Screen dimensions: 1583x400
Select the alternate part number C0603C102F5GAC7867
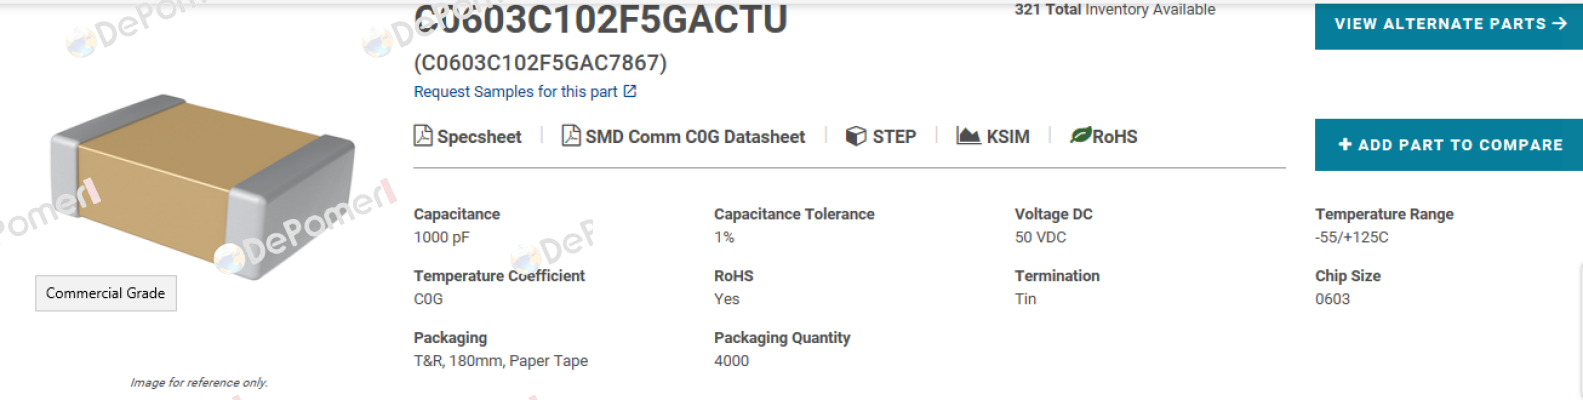pos(540,63)
